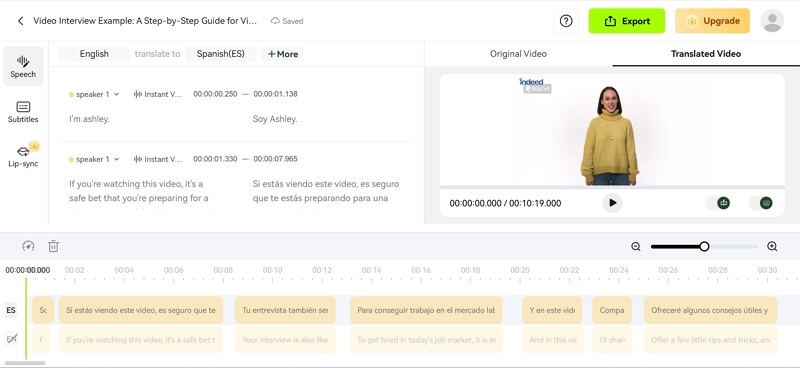Click the Export button
The width and height of the screenshot is (800, 368).
pos(627,21)
